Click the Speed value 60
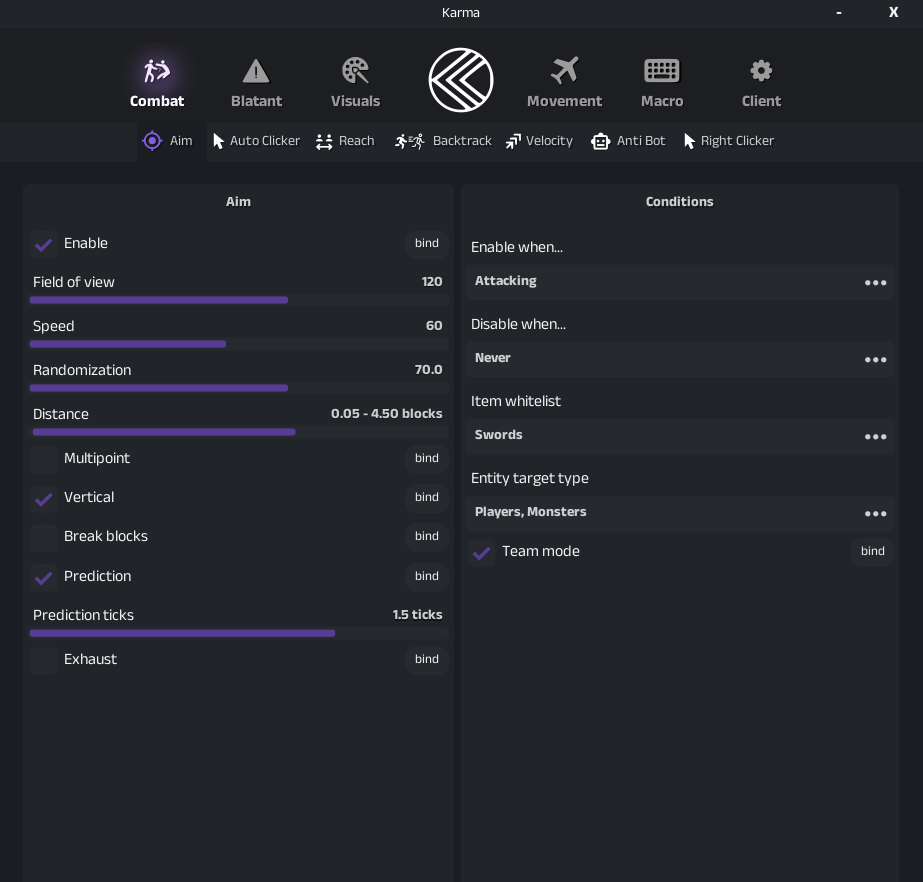This screenshot has height=882, width=923. point(434,326)
